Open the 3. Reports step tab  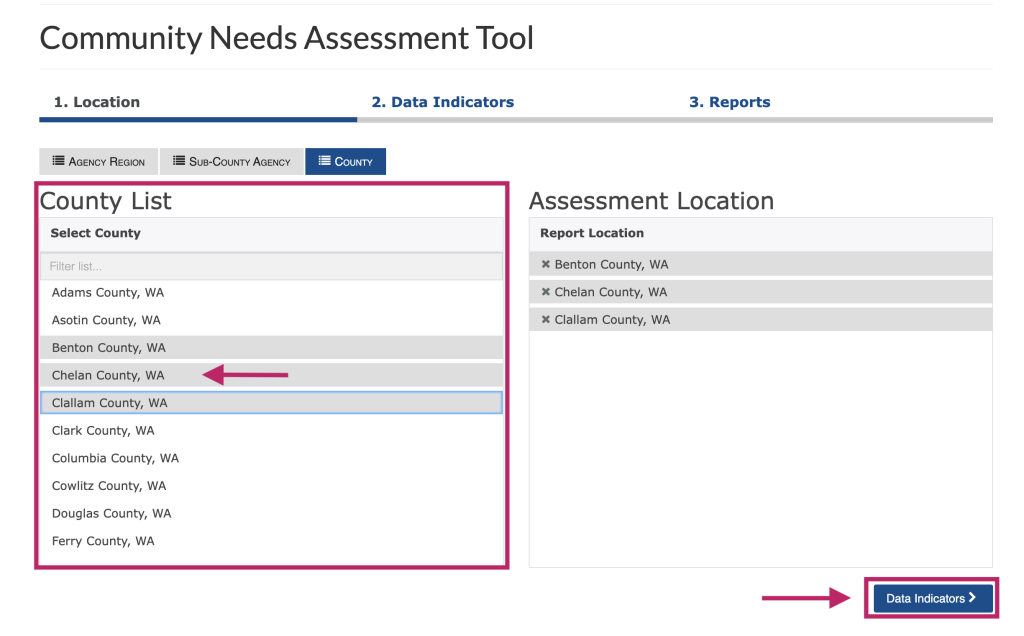pos(729,101)
